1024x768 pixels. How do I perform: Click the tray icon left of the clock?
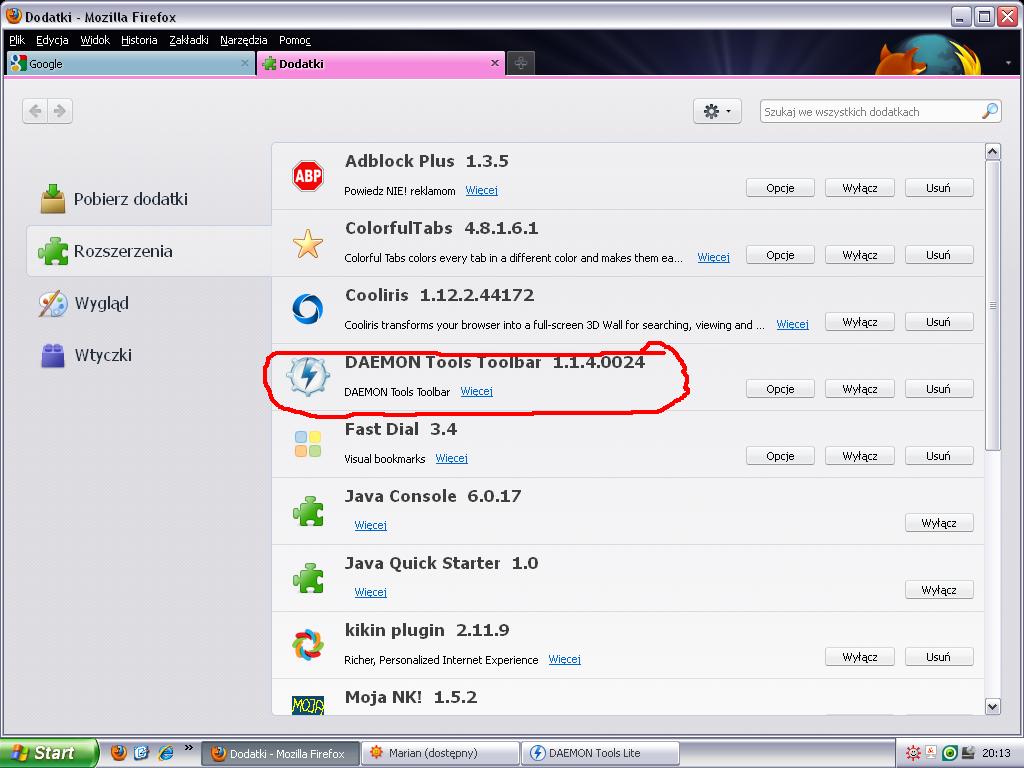[x=968, y=752]
